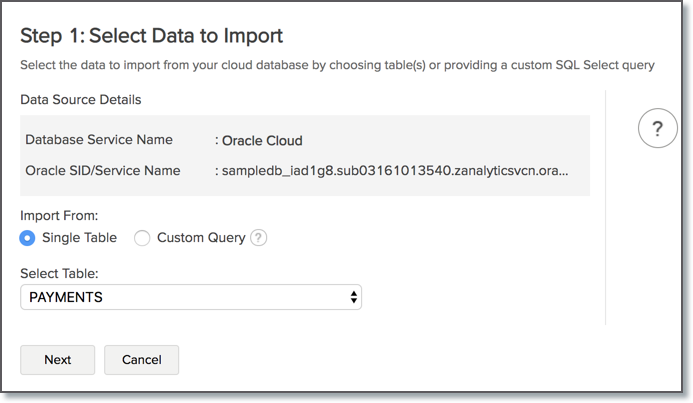Screen dimensions: 693x403
Task: Click the Oracle SID/Service Name label
Action: click(x=103, y=171)
